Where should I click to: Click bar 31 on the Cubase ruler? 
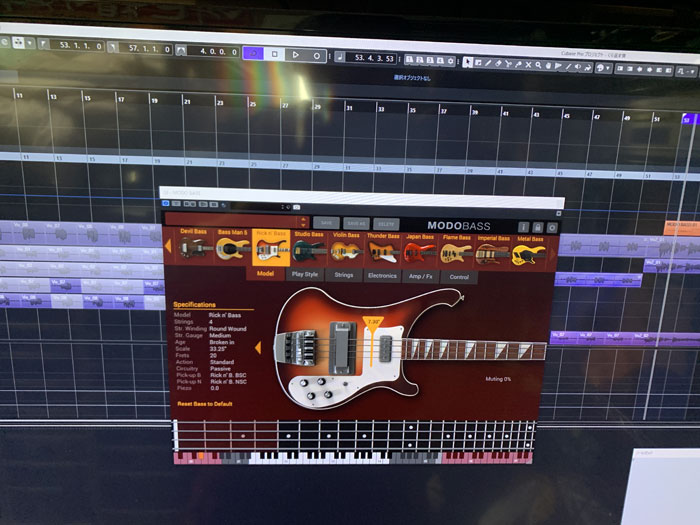click(x=350, y=108)
